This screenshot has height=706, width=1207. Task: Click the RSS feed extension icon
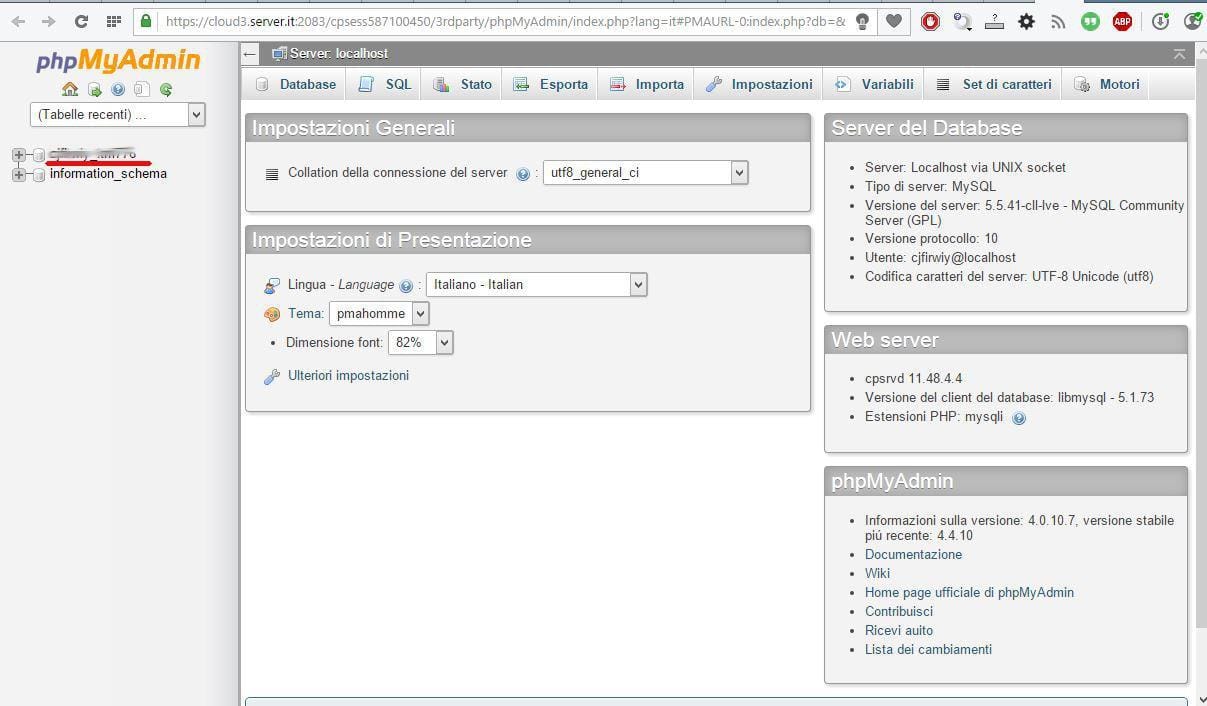pyautogui.click(x=1058, y=21)
